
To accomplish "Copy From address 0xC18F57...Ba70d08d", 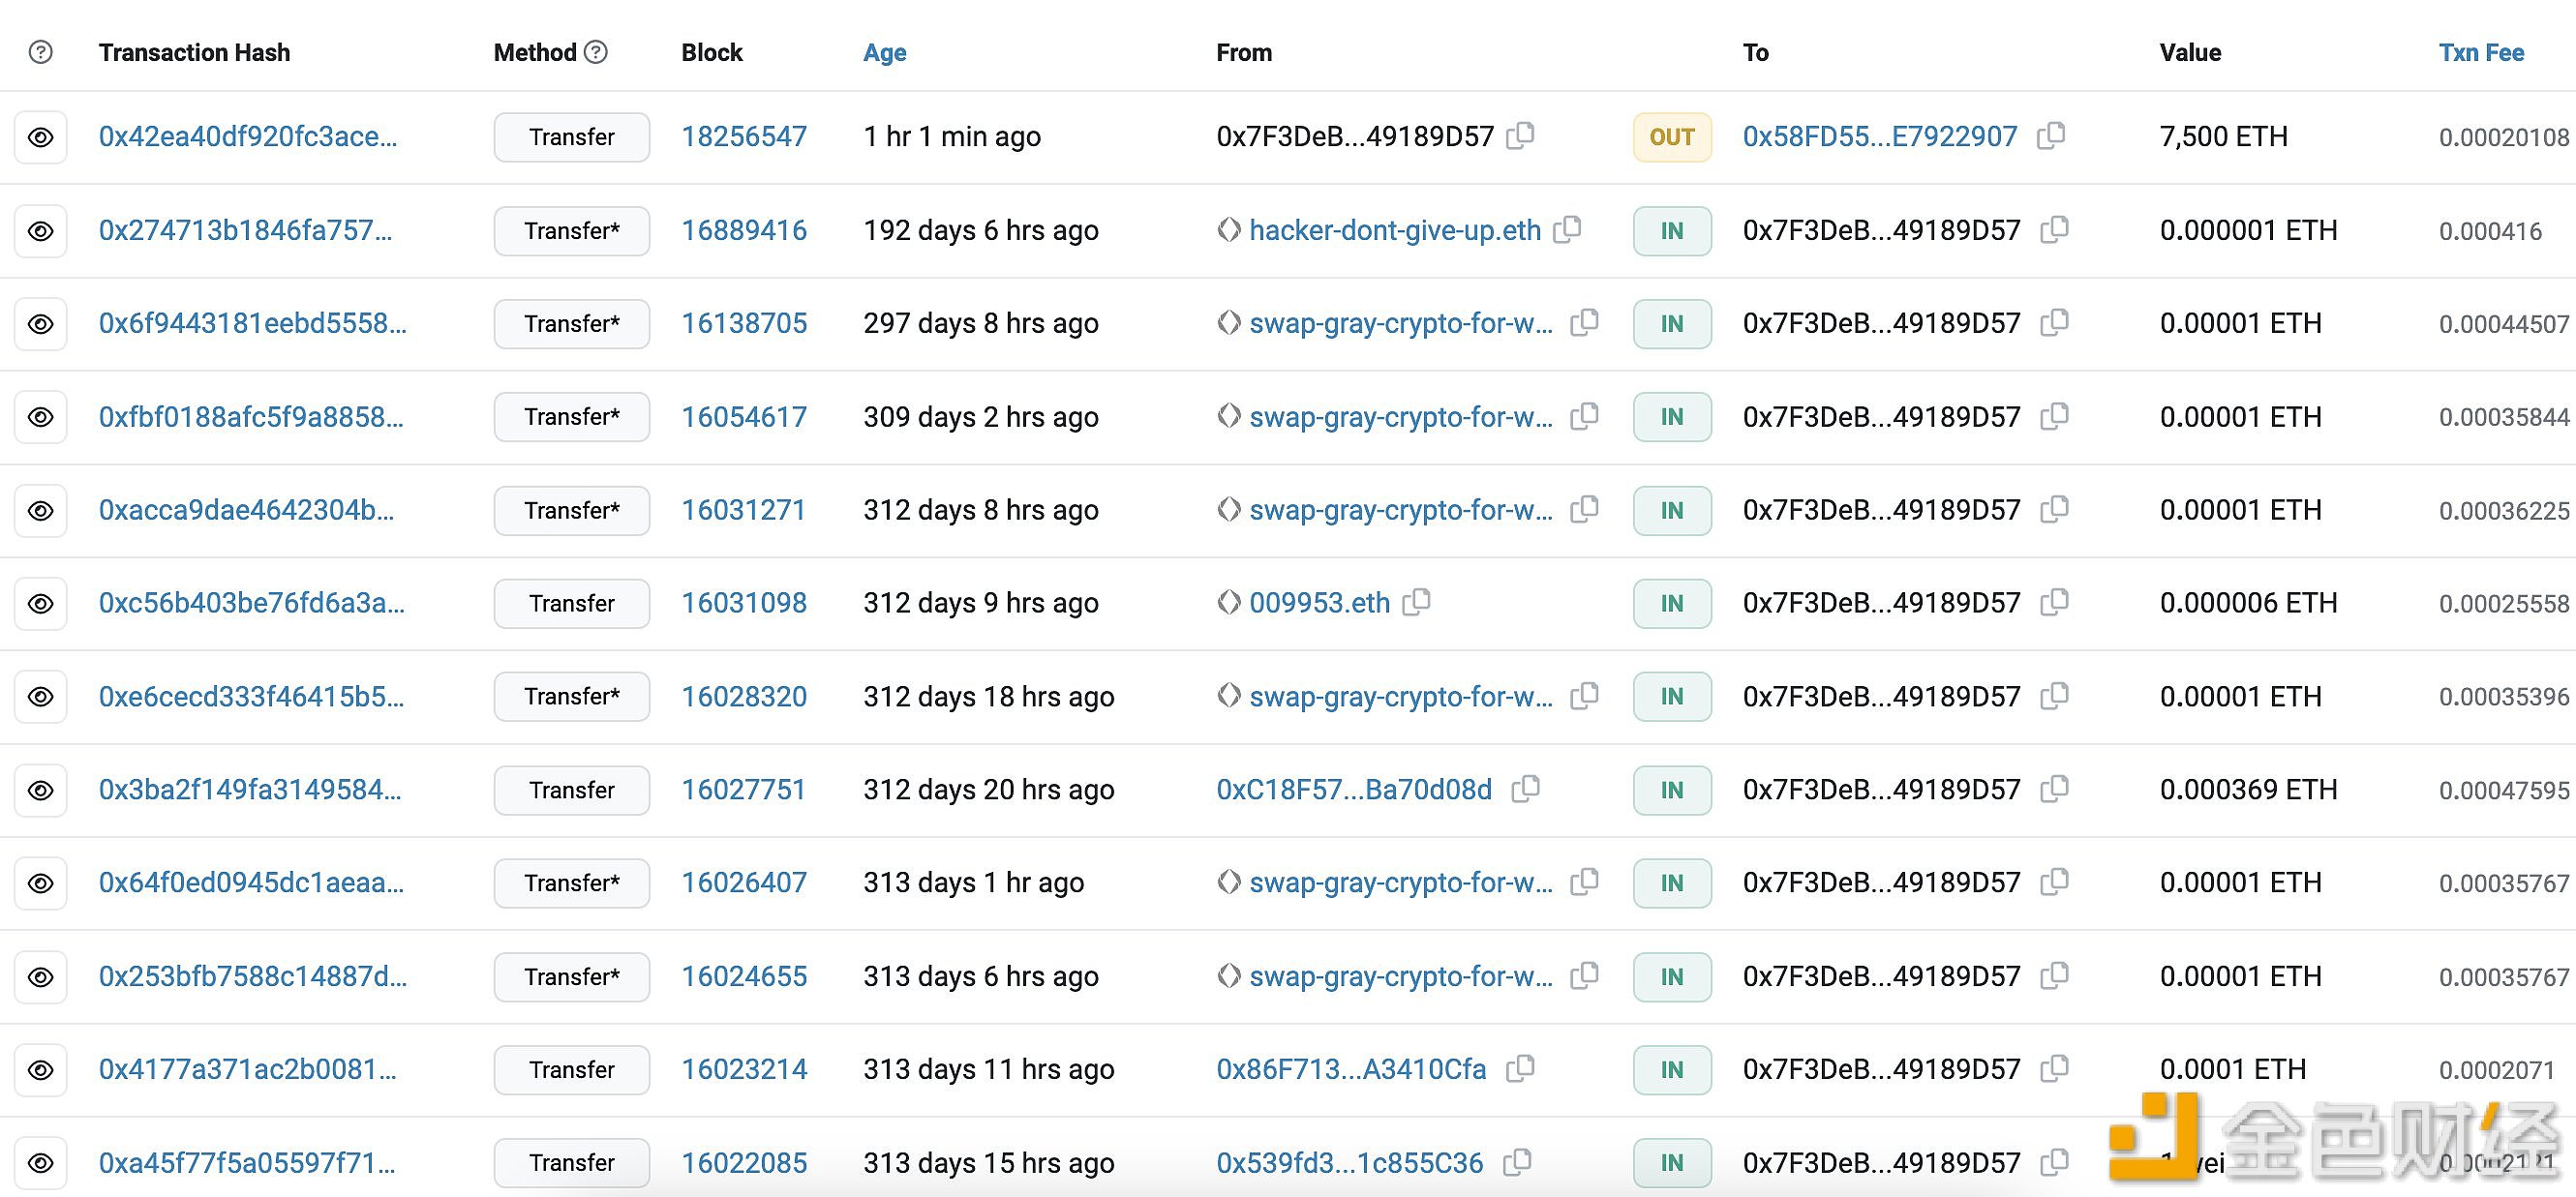I will click(x=1525, y=788).
